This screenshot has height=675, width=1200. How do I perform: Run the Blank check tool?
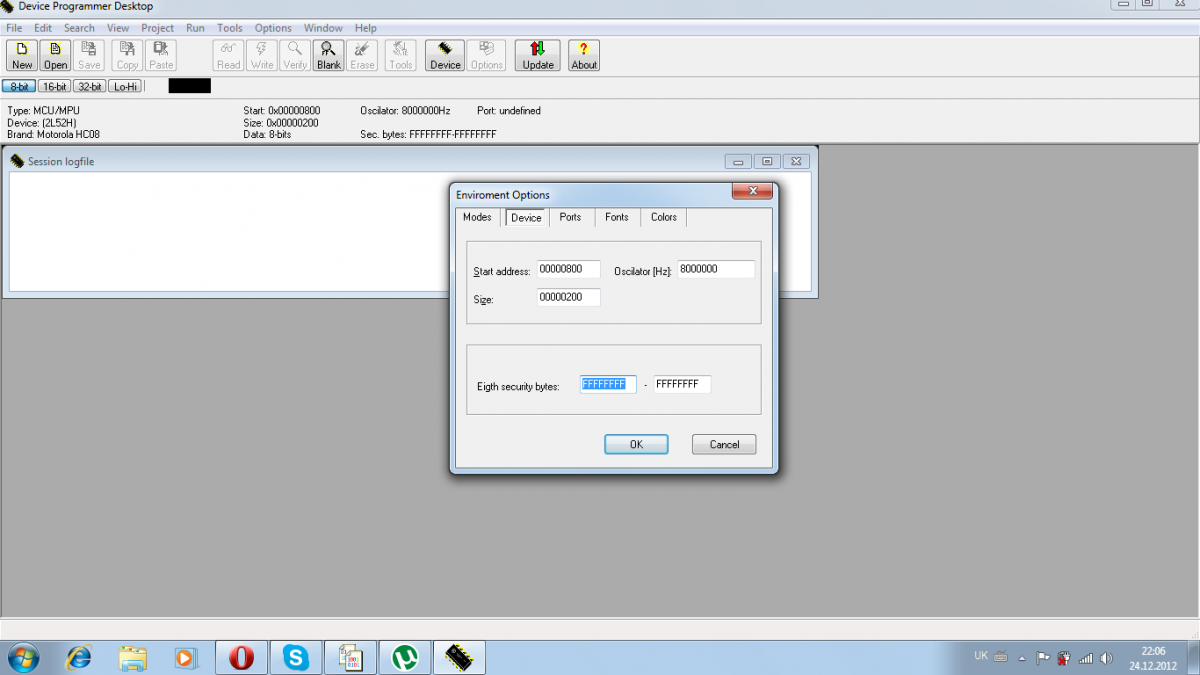click(328, 55)
